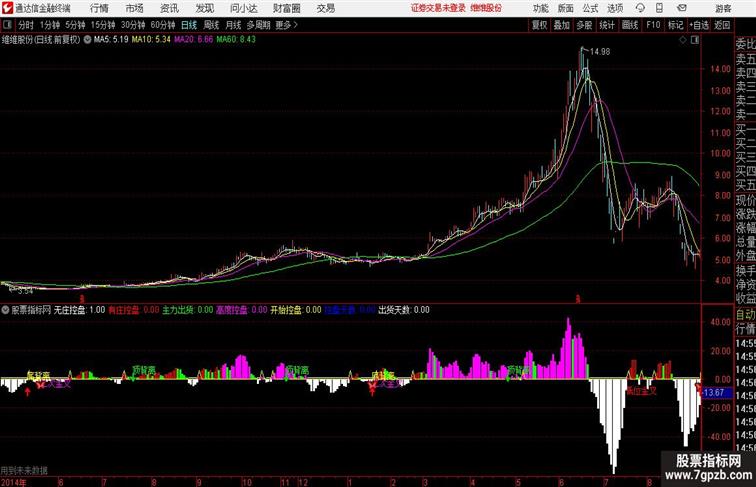756x487 pixels.
Task: Open F10 company info
Action: coord(653,25)
